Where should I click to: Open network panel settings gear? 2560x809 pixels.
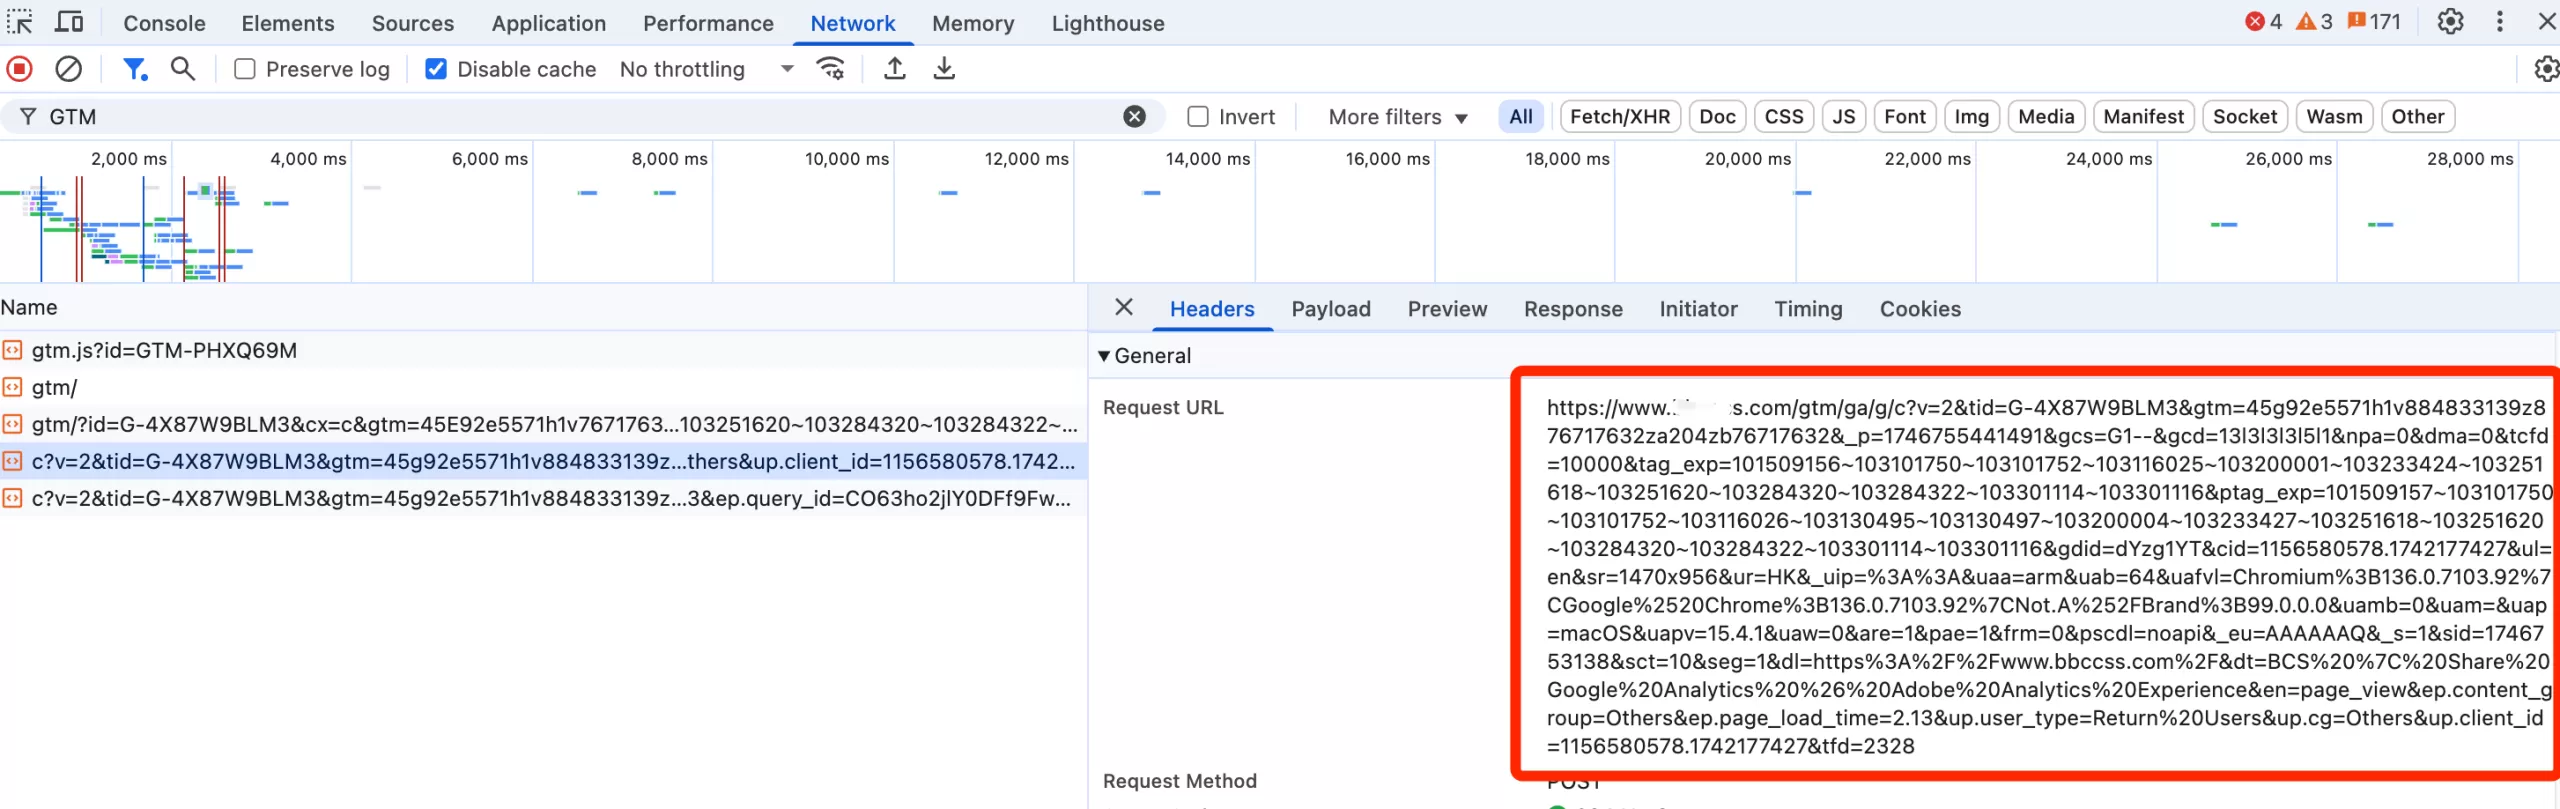click(2546, 69)
